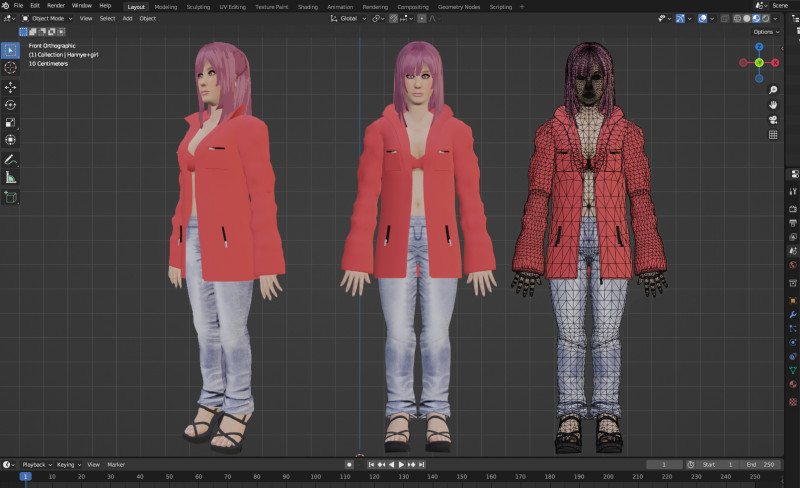800x488 pixels.
Task: Pick the Scale tool
Action: (x=10, y=123)
